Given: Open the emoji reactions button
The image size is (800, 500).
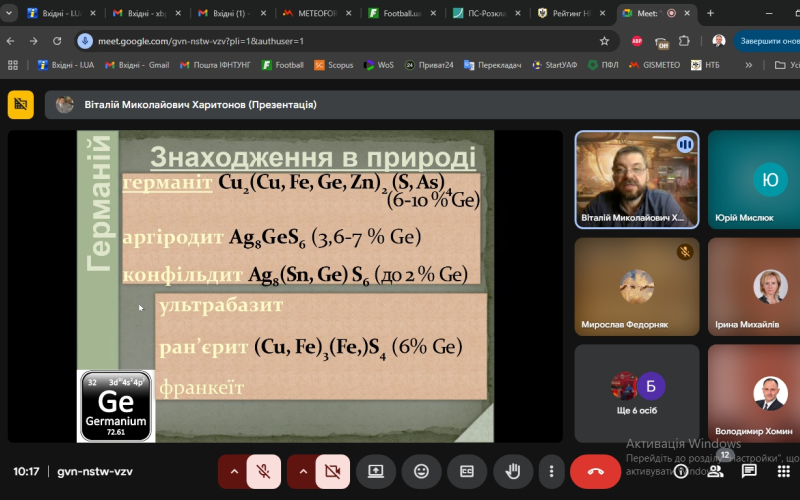Looking at the screenshot, I should tap(421, 471).
